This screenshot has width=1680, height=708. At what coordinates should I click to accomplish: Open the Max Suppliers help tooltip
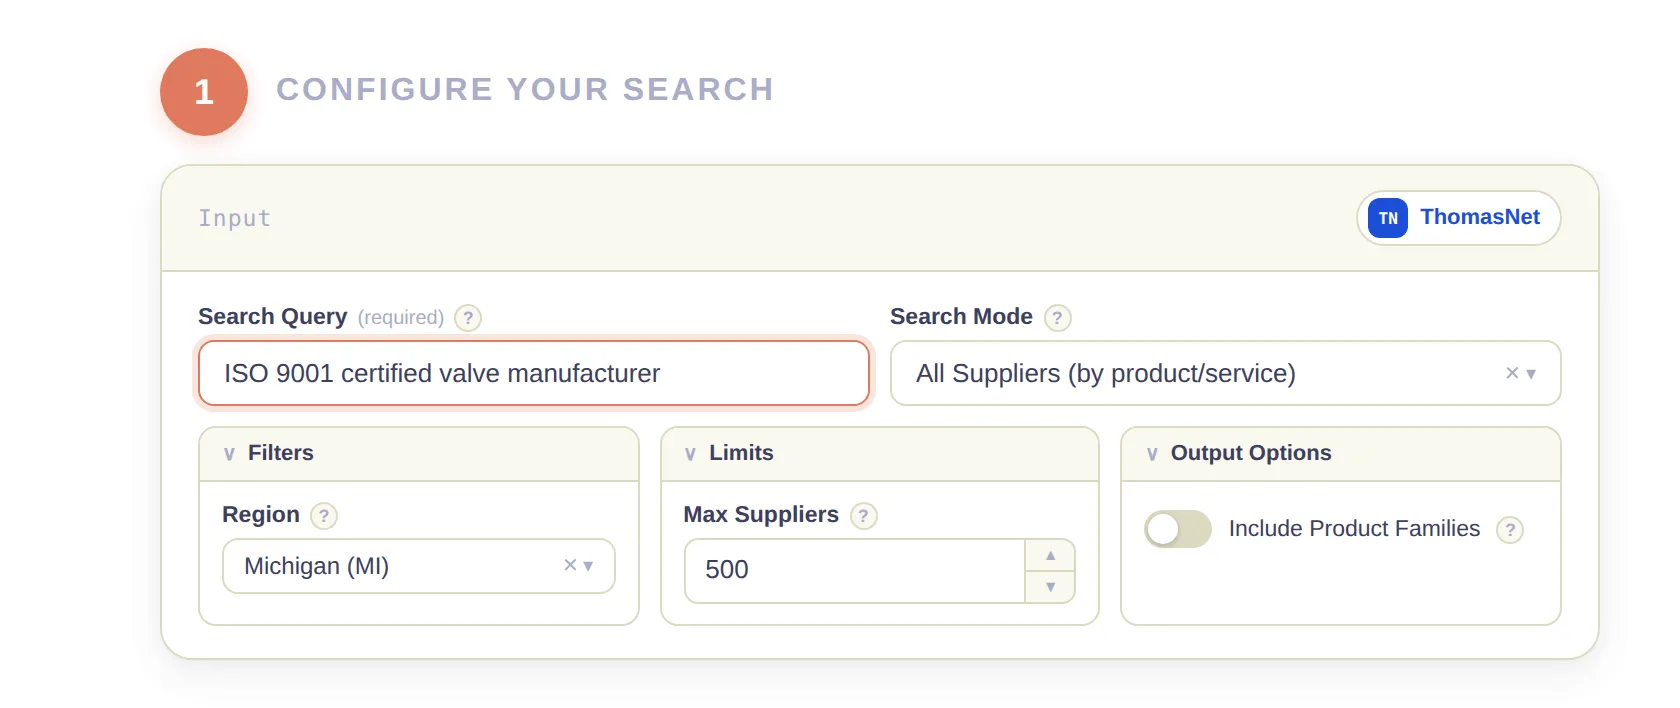(x=864, y=516)
